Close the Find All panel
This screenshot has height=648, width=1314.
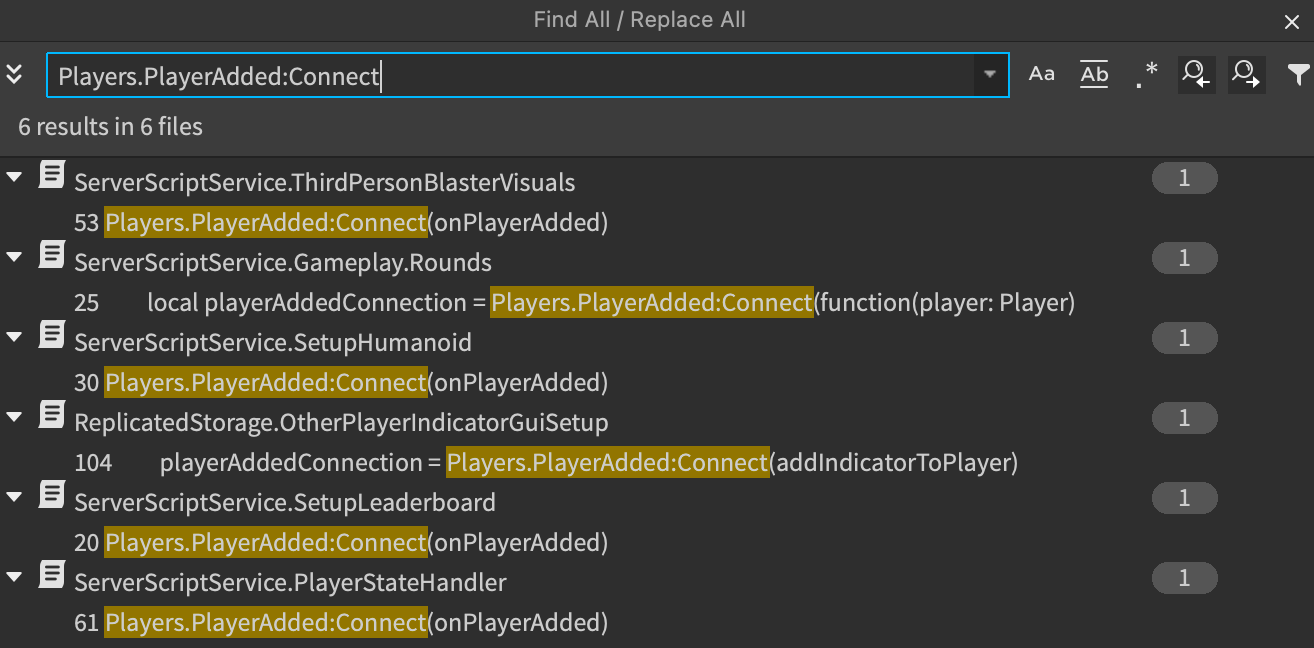click(1292, 22)
